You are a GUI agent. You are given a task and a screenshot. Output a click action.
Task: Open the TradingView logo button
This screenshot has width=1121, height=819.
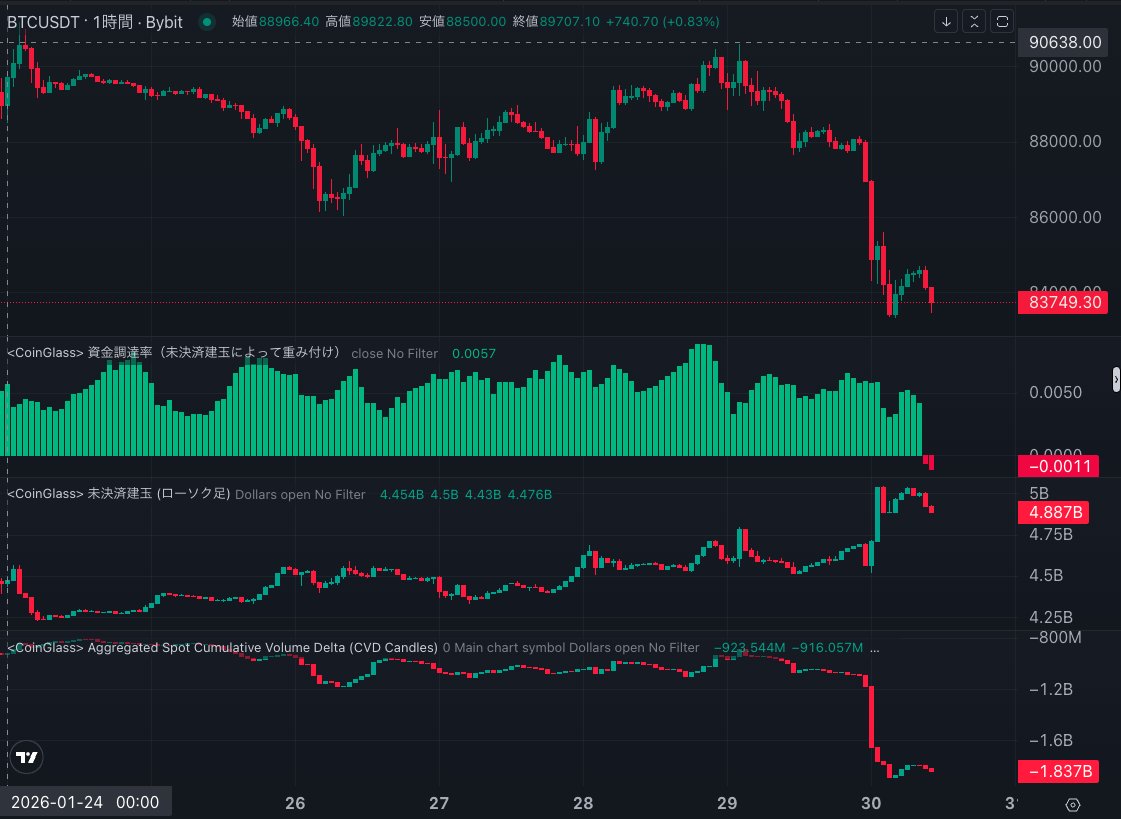tap(27, 757)
